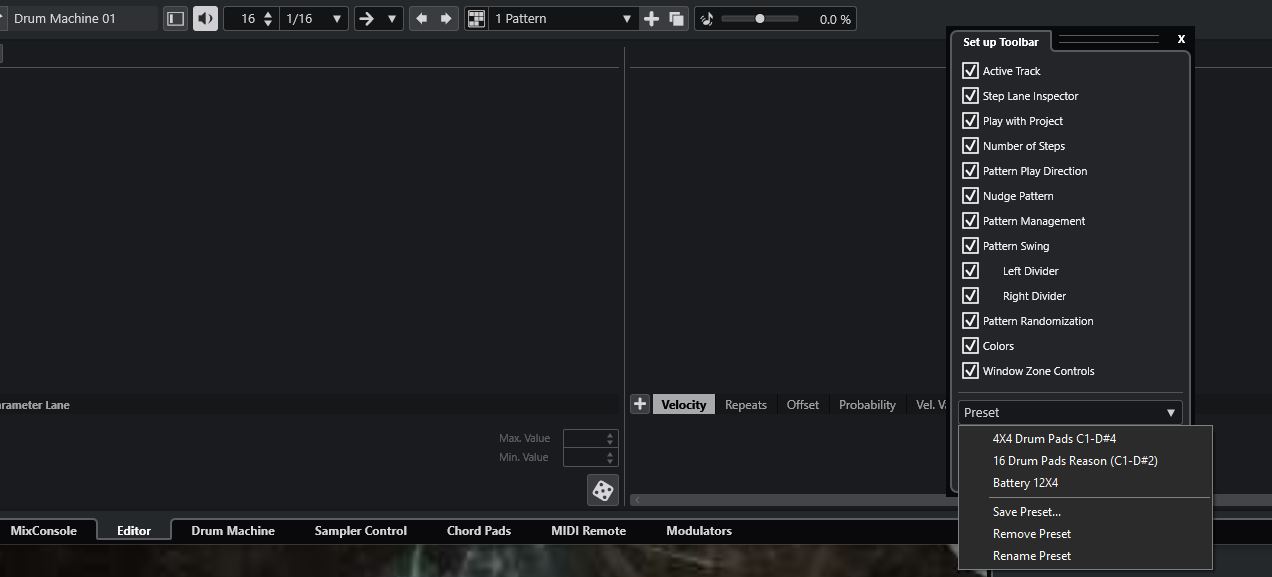1272x577 pixels.
Task: Toggle the Colors checkbox
Action: (x=970, y=346)
